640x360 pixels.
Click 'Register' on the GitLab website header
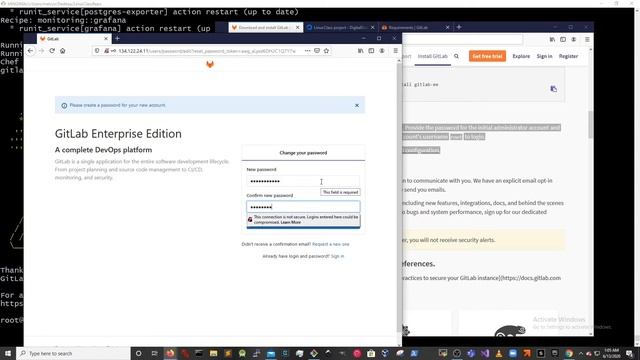point(568,56)
